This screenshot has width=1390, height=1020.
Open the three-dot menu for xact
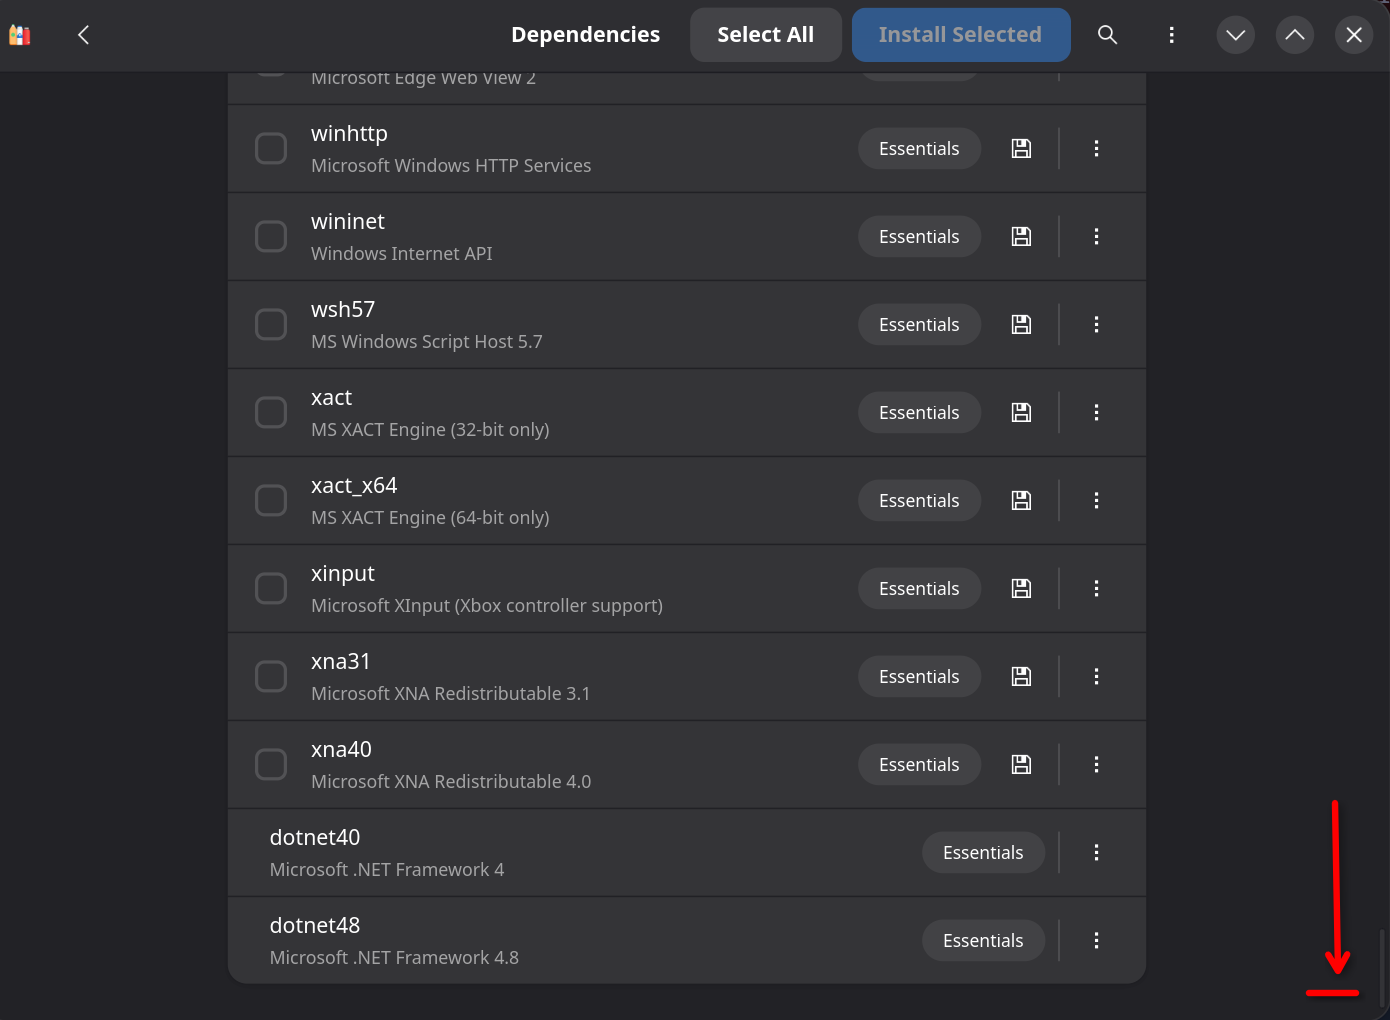click(x=1097, y=413)
